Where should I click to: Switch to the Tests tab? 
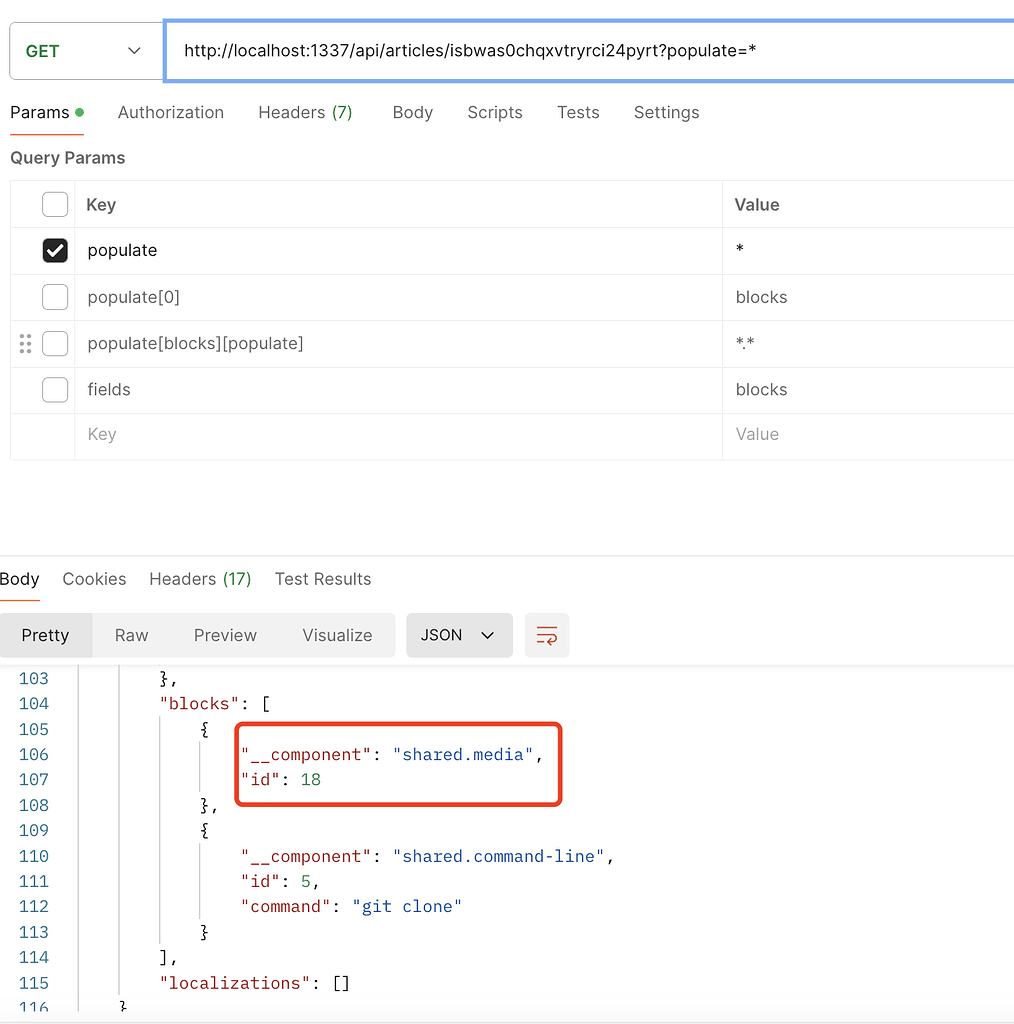578,112
